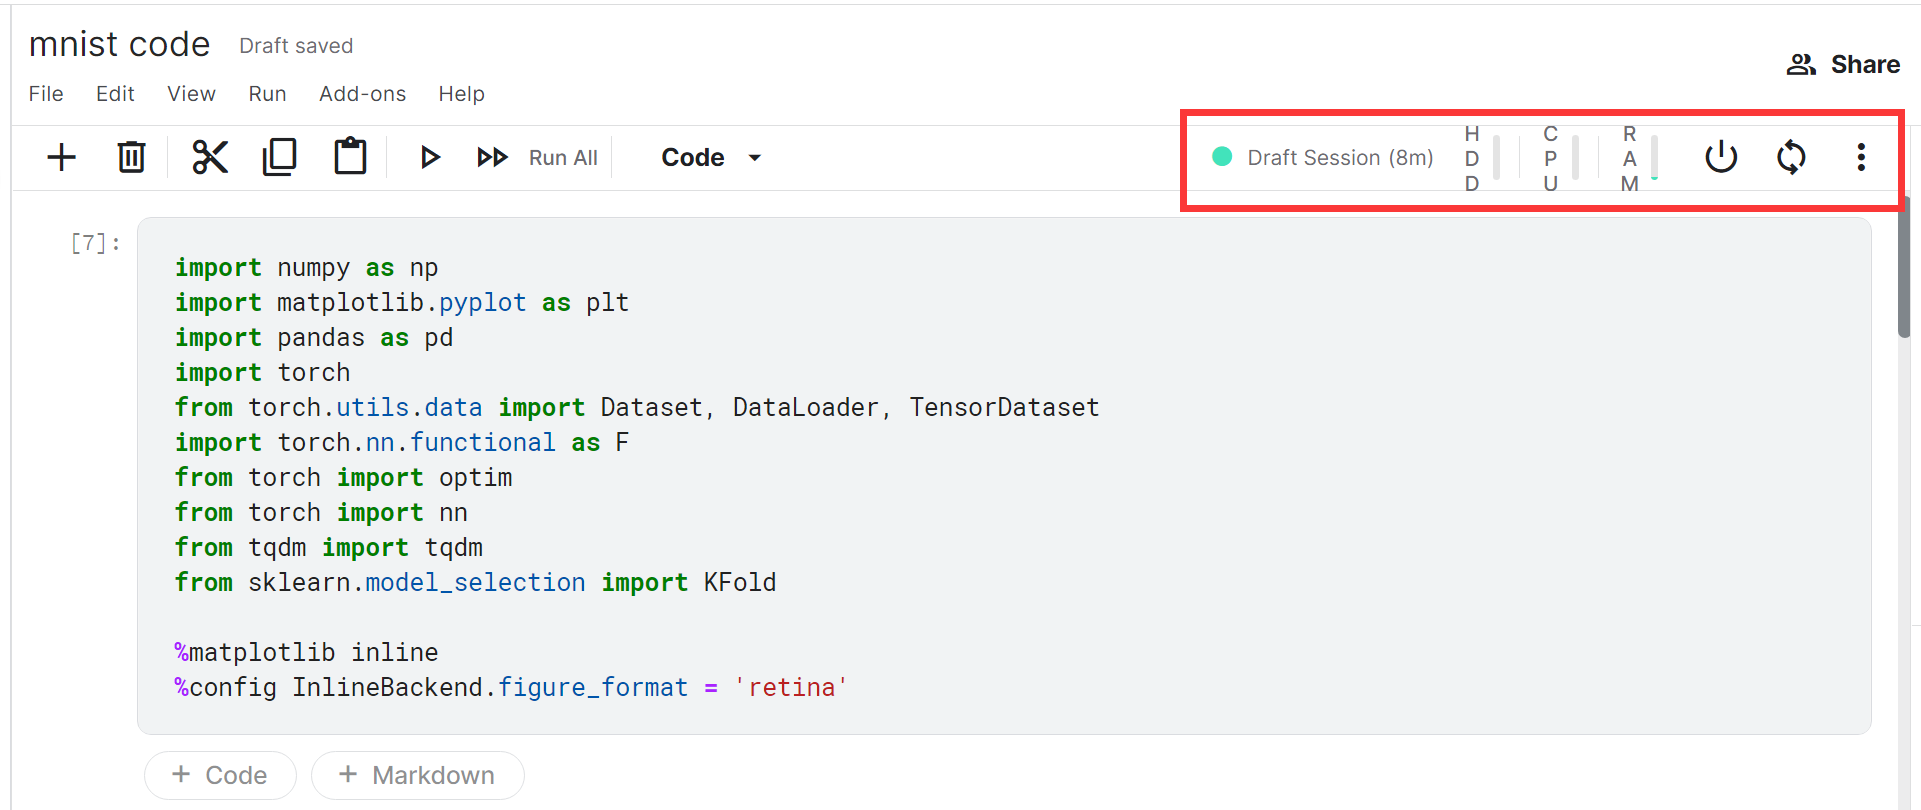Viewport: 1921px width, 810px height.
Task: Add a new cell with plus icon
Action: (x=62, y=157)
